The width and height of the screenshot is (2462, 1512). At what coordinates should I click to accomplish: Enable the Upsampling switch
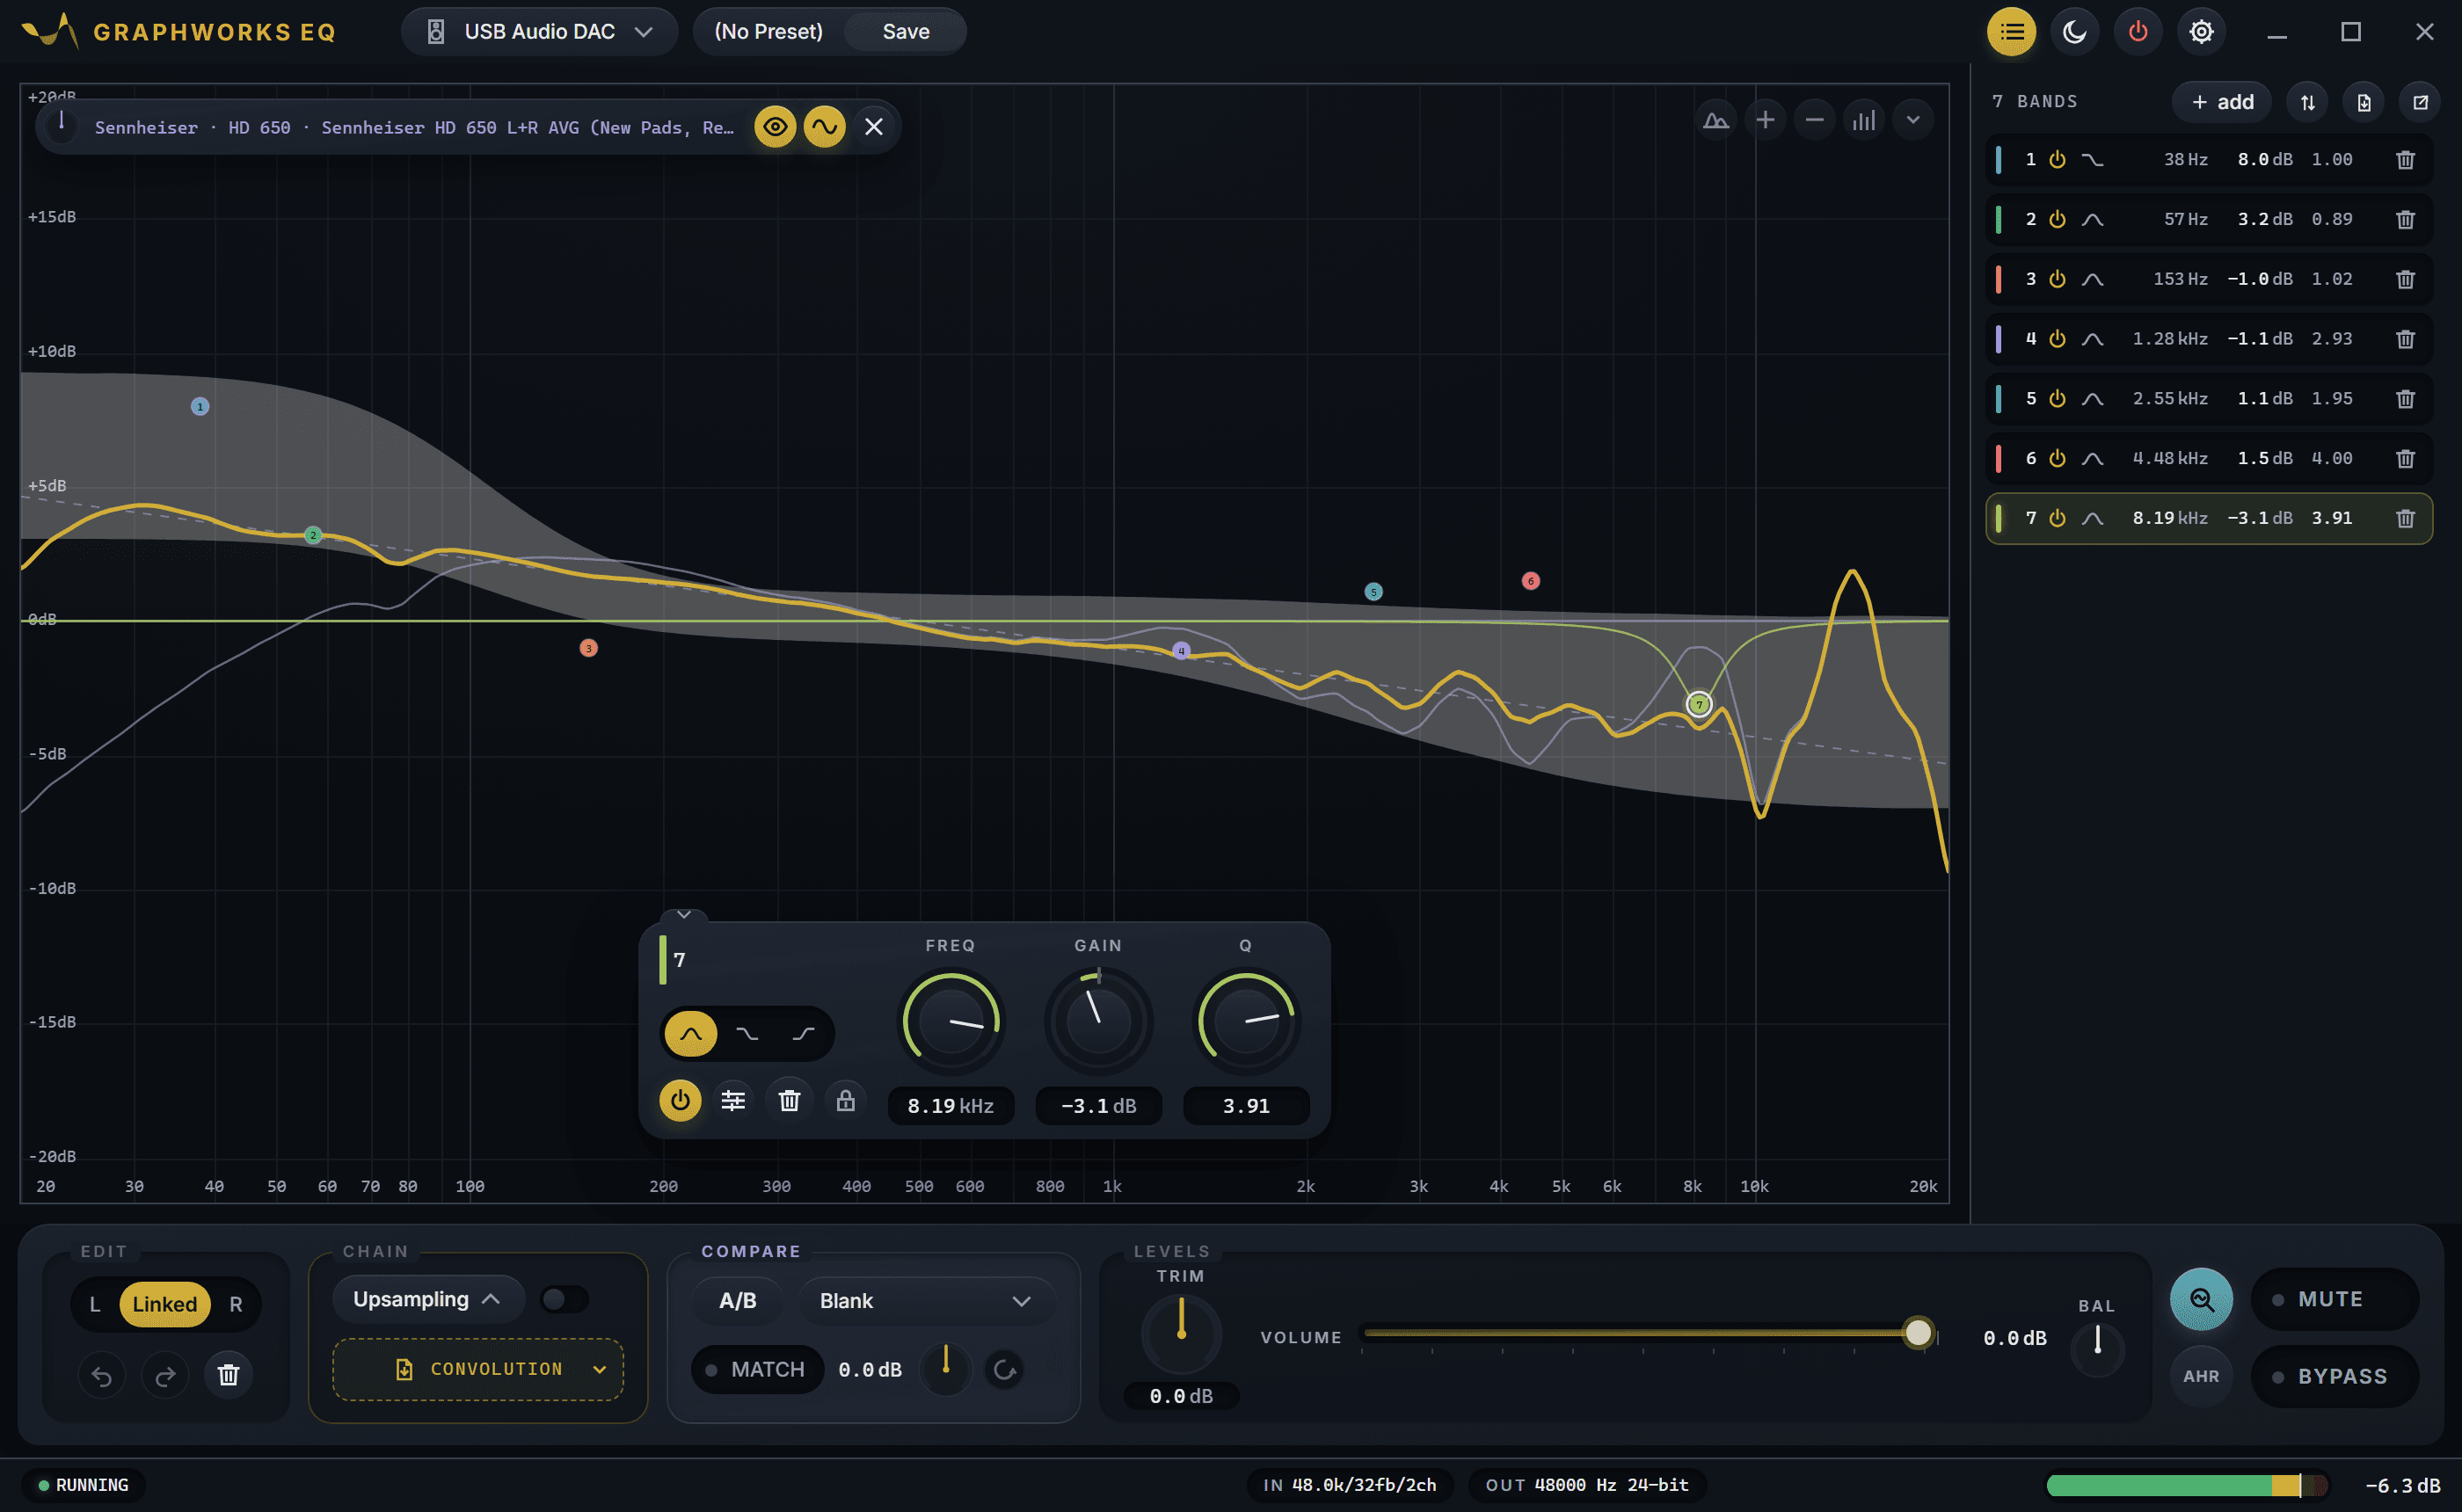pyautogui.click(x=564, y=1299)
